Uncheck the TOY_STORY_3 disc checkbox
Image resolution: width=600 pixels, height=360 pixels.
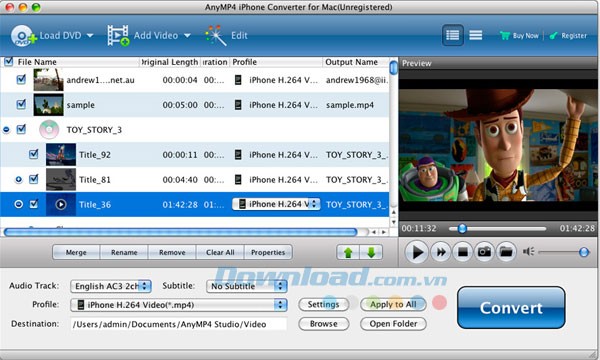21,129
